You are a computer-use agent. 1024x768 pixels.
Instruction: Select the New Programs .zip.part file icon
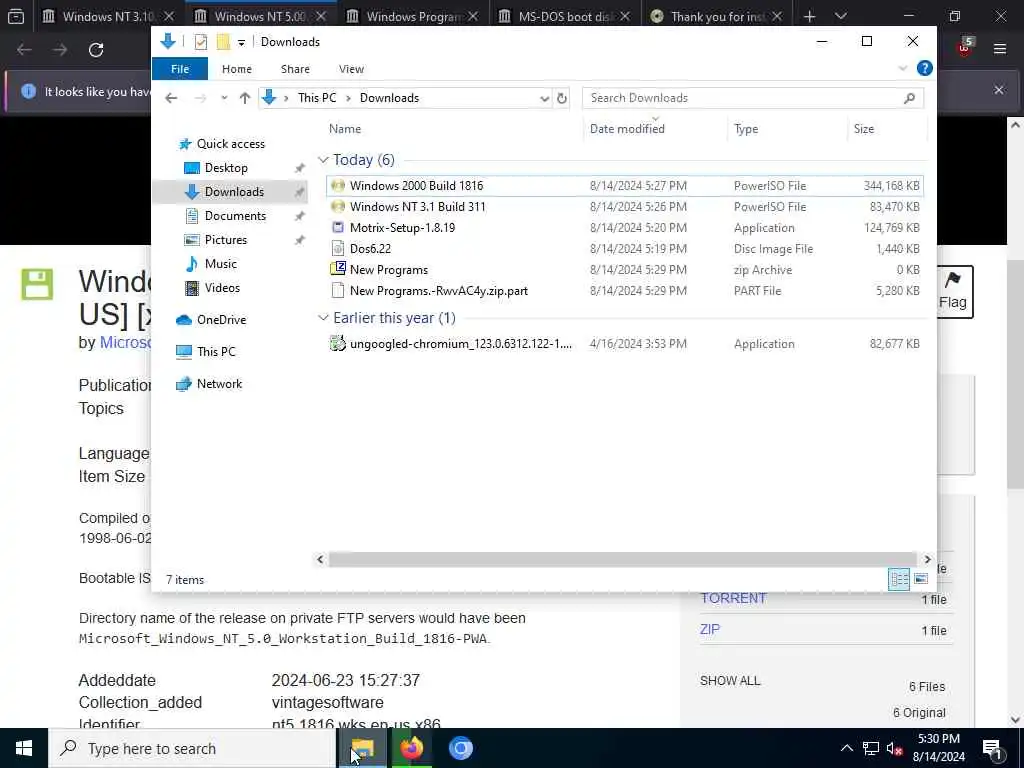click(338, 291)
